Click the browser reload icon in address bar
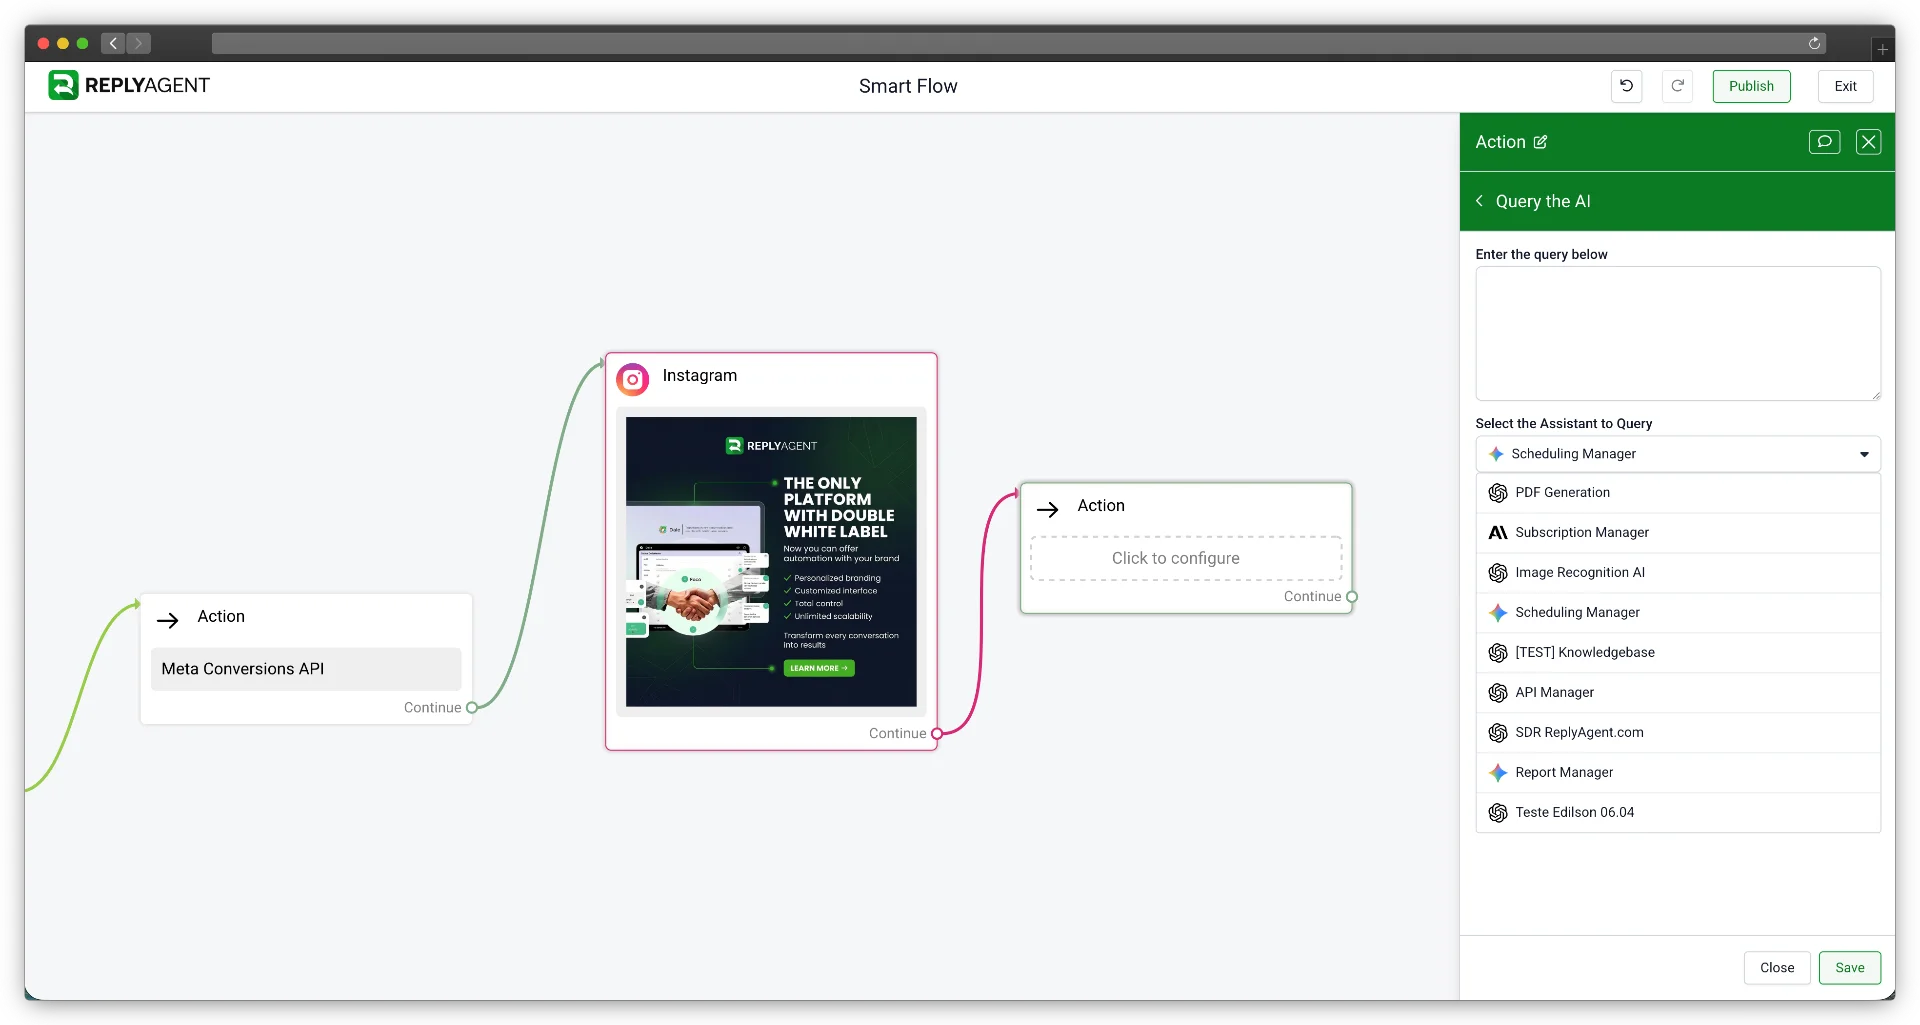Viewport: 1920px width, 1025px height. [x=1814, y=43]
